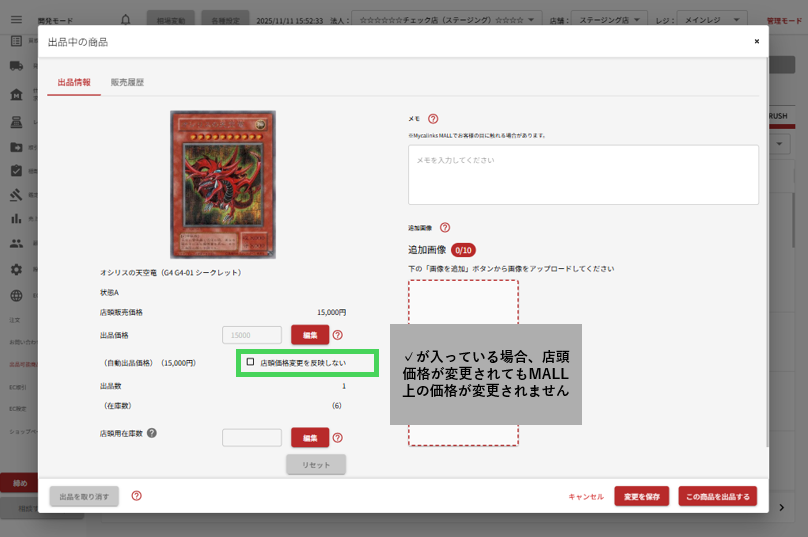Open the レジ メインレジ dropdown
The width and height of the screenshot is (808, 537).
(x=712, y=19)
